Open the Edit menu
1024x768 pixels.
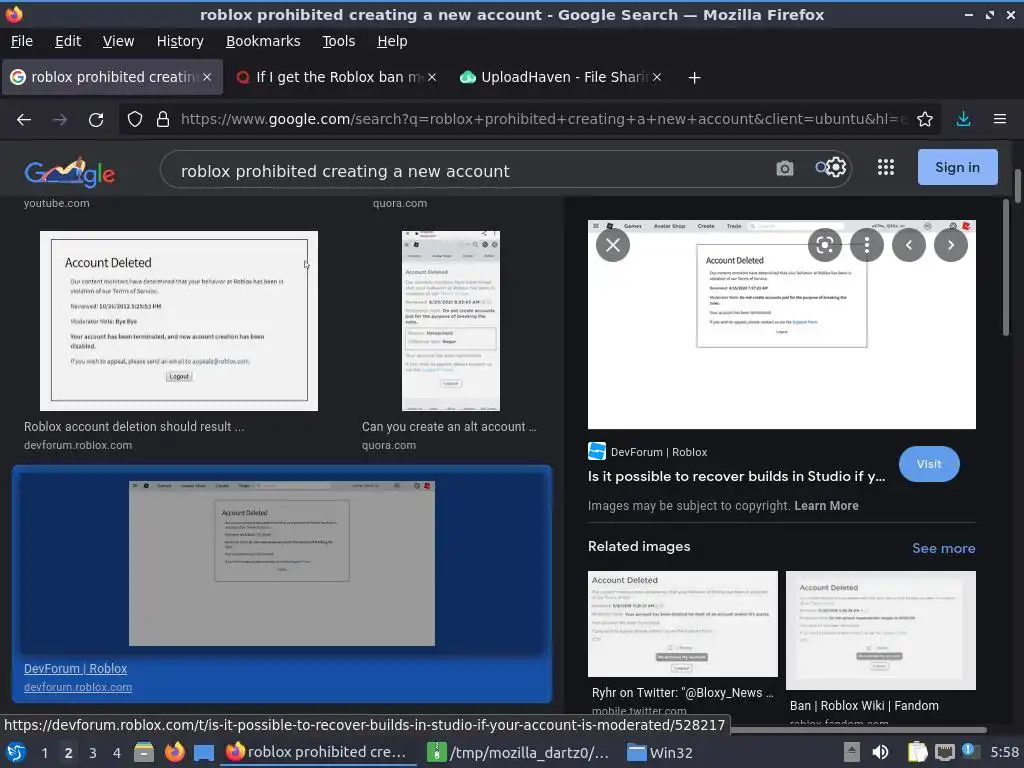[68, 41]
